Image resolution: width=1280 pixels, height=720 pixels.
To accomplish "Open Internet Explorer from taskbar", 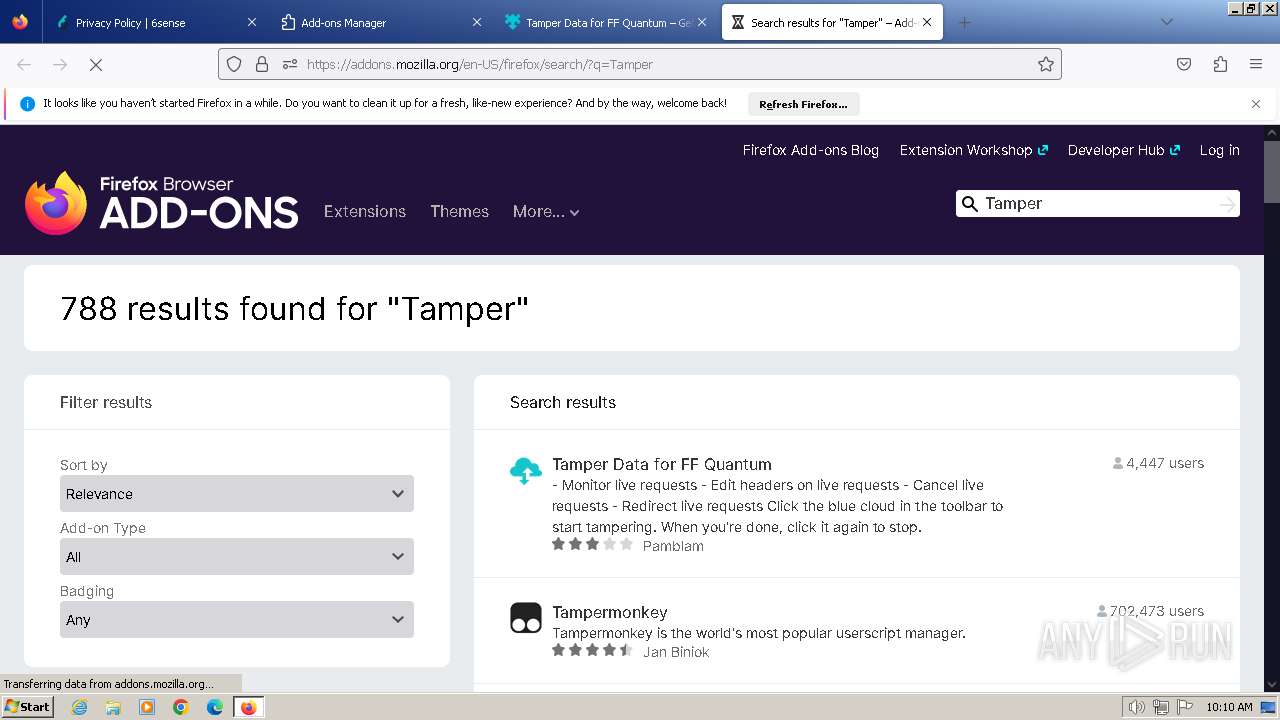I will click(80, 707).
